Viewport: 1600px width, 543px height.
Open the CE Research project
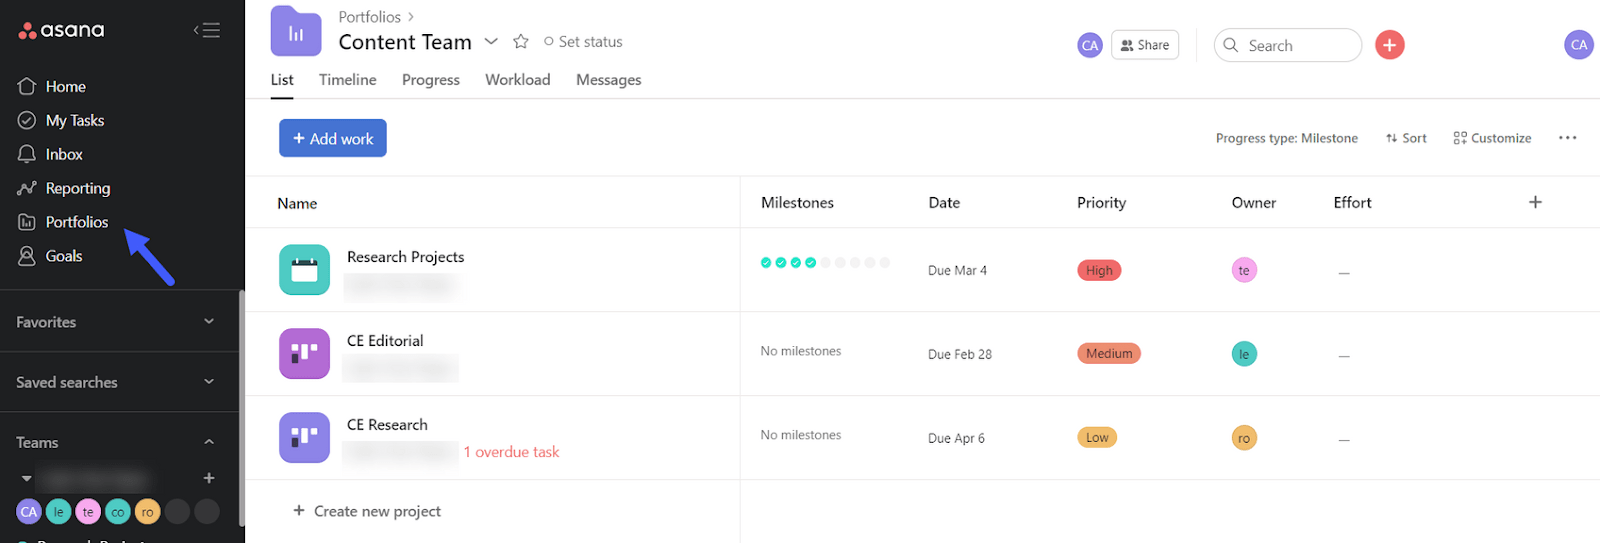(x=387, y=425)
